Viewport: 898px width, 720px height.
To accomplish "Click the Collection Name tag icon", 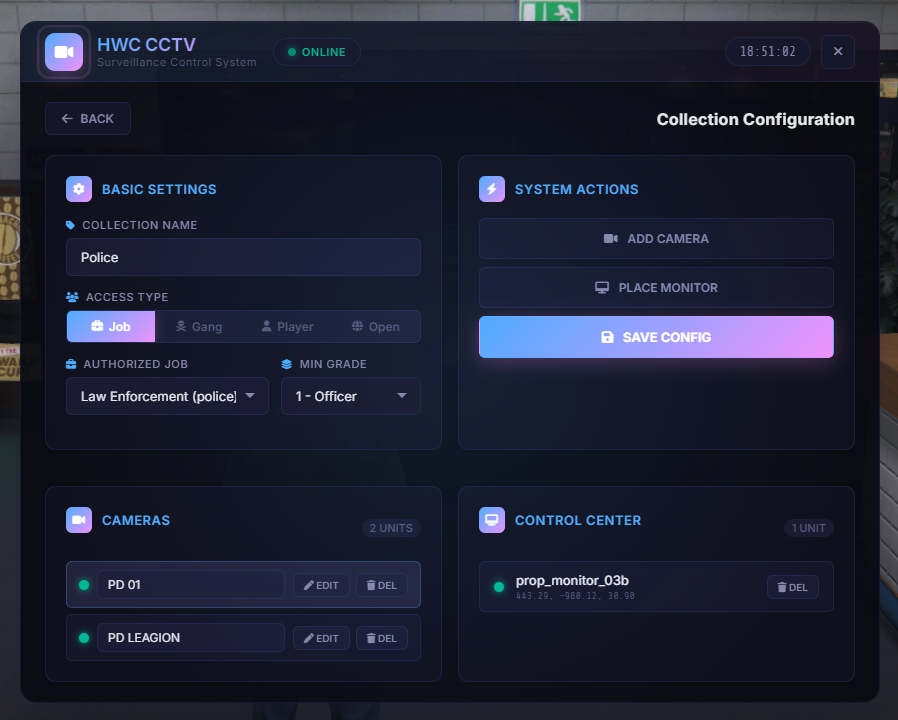I will (70, 225).
